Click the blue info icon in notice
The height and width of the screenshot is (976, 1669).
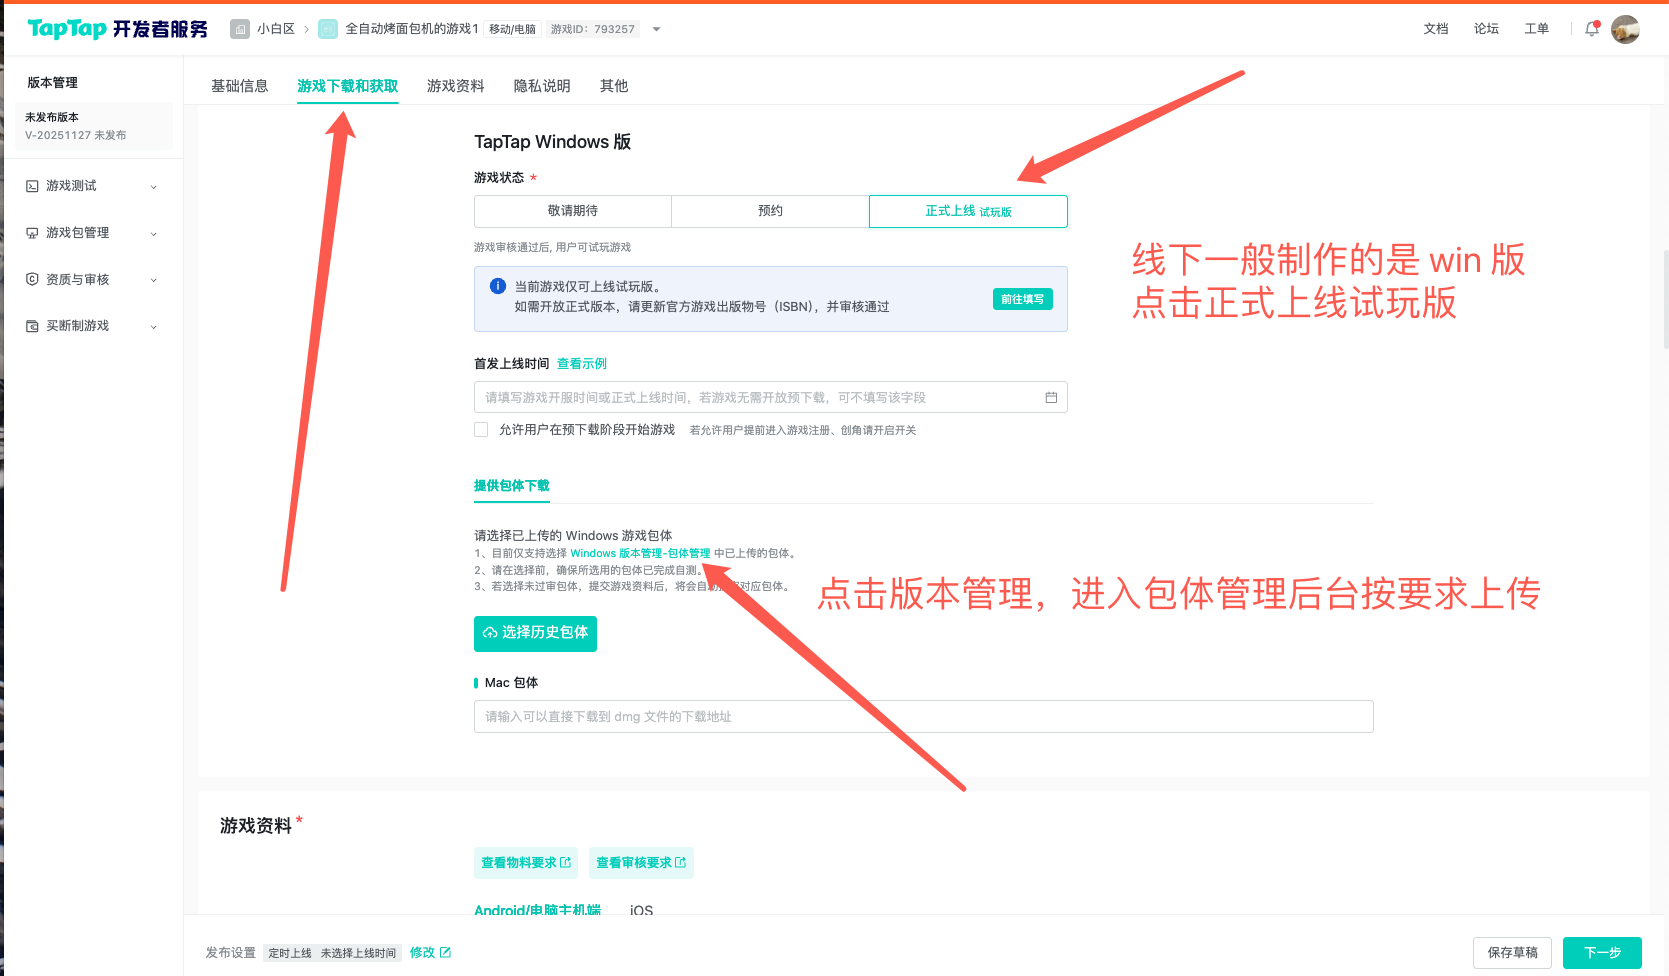[x=498, y=286]
